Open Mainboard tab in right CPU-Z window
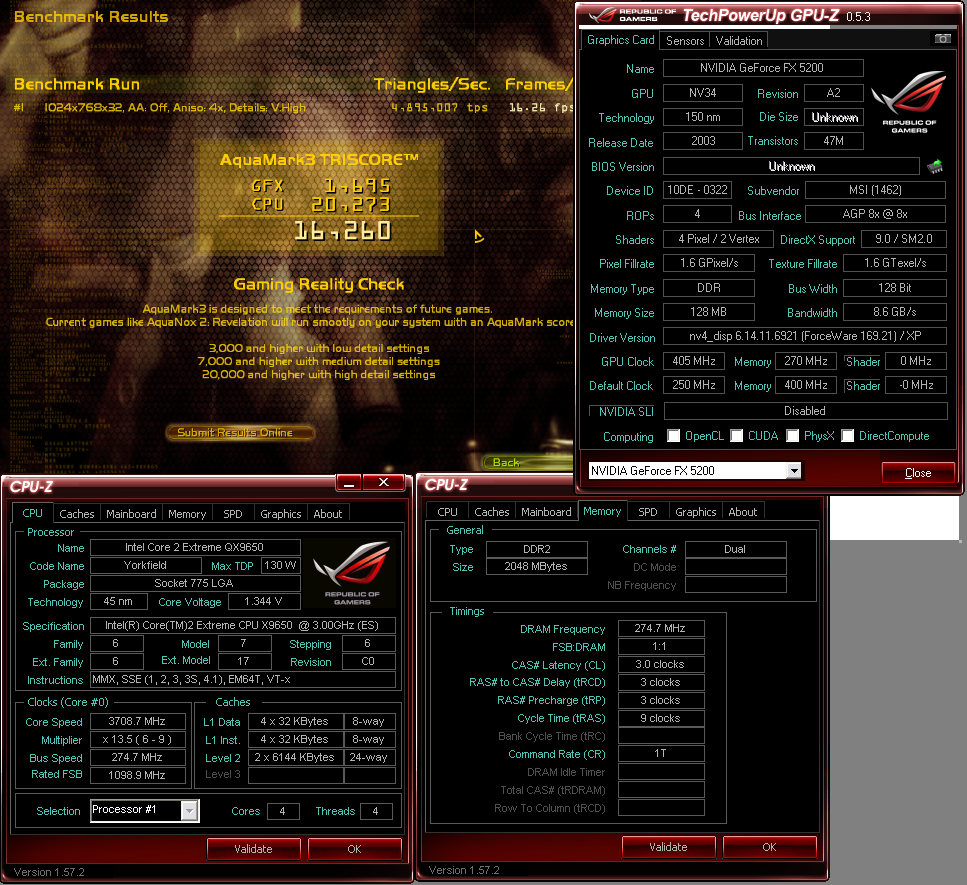The image size is (967, 885). click(546, 512)
